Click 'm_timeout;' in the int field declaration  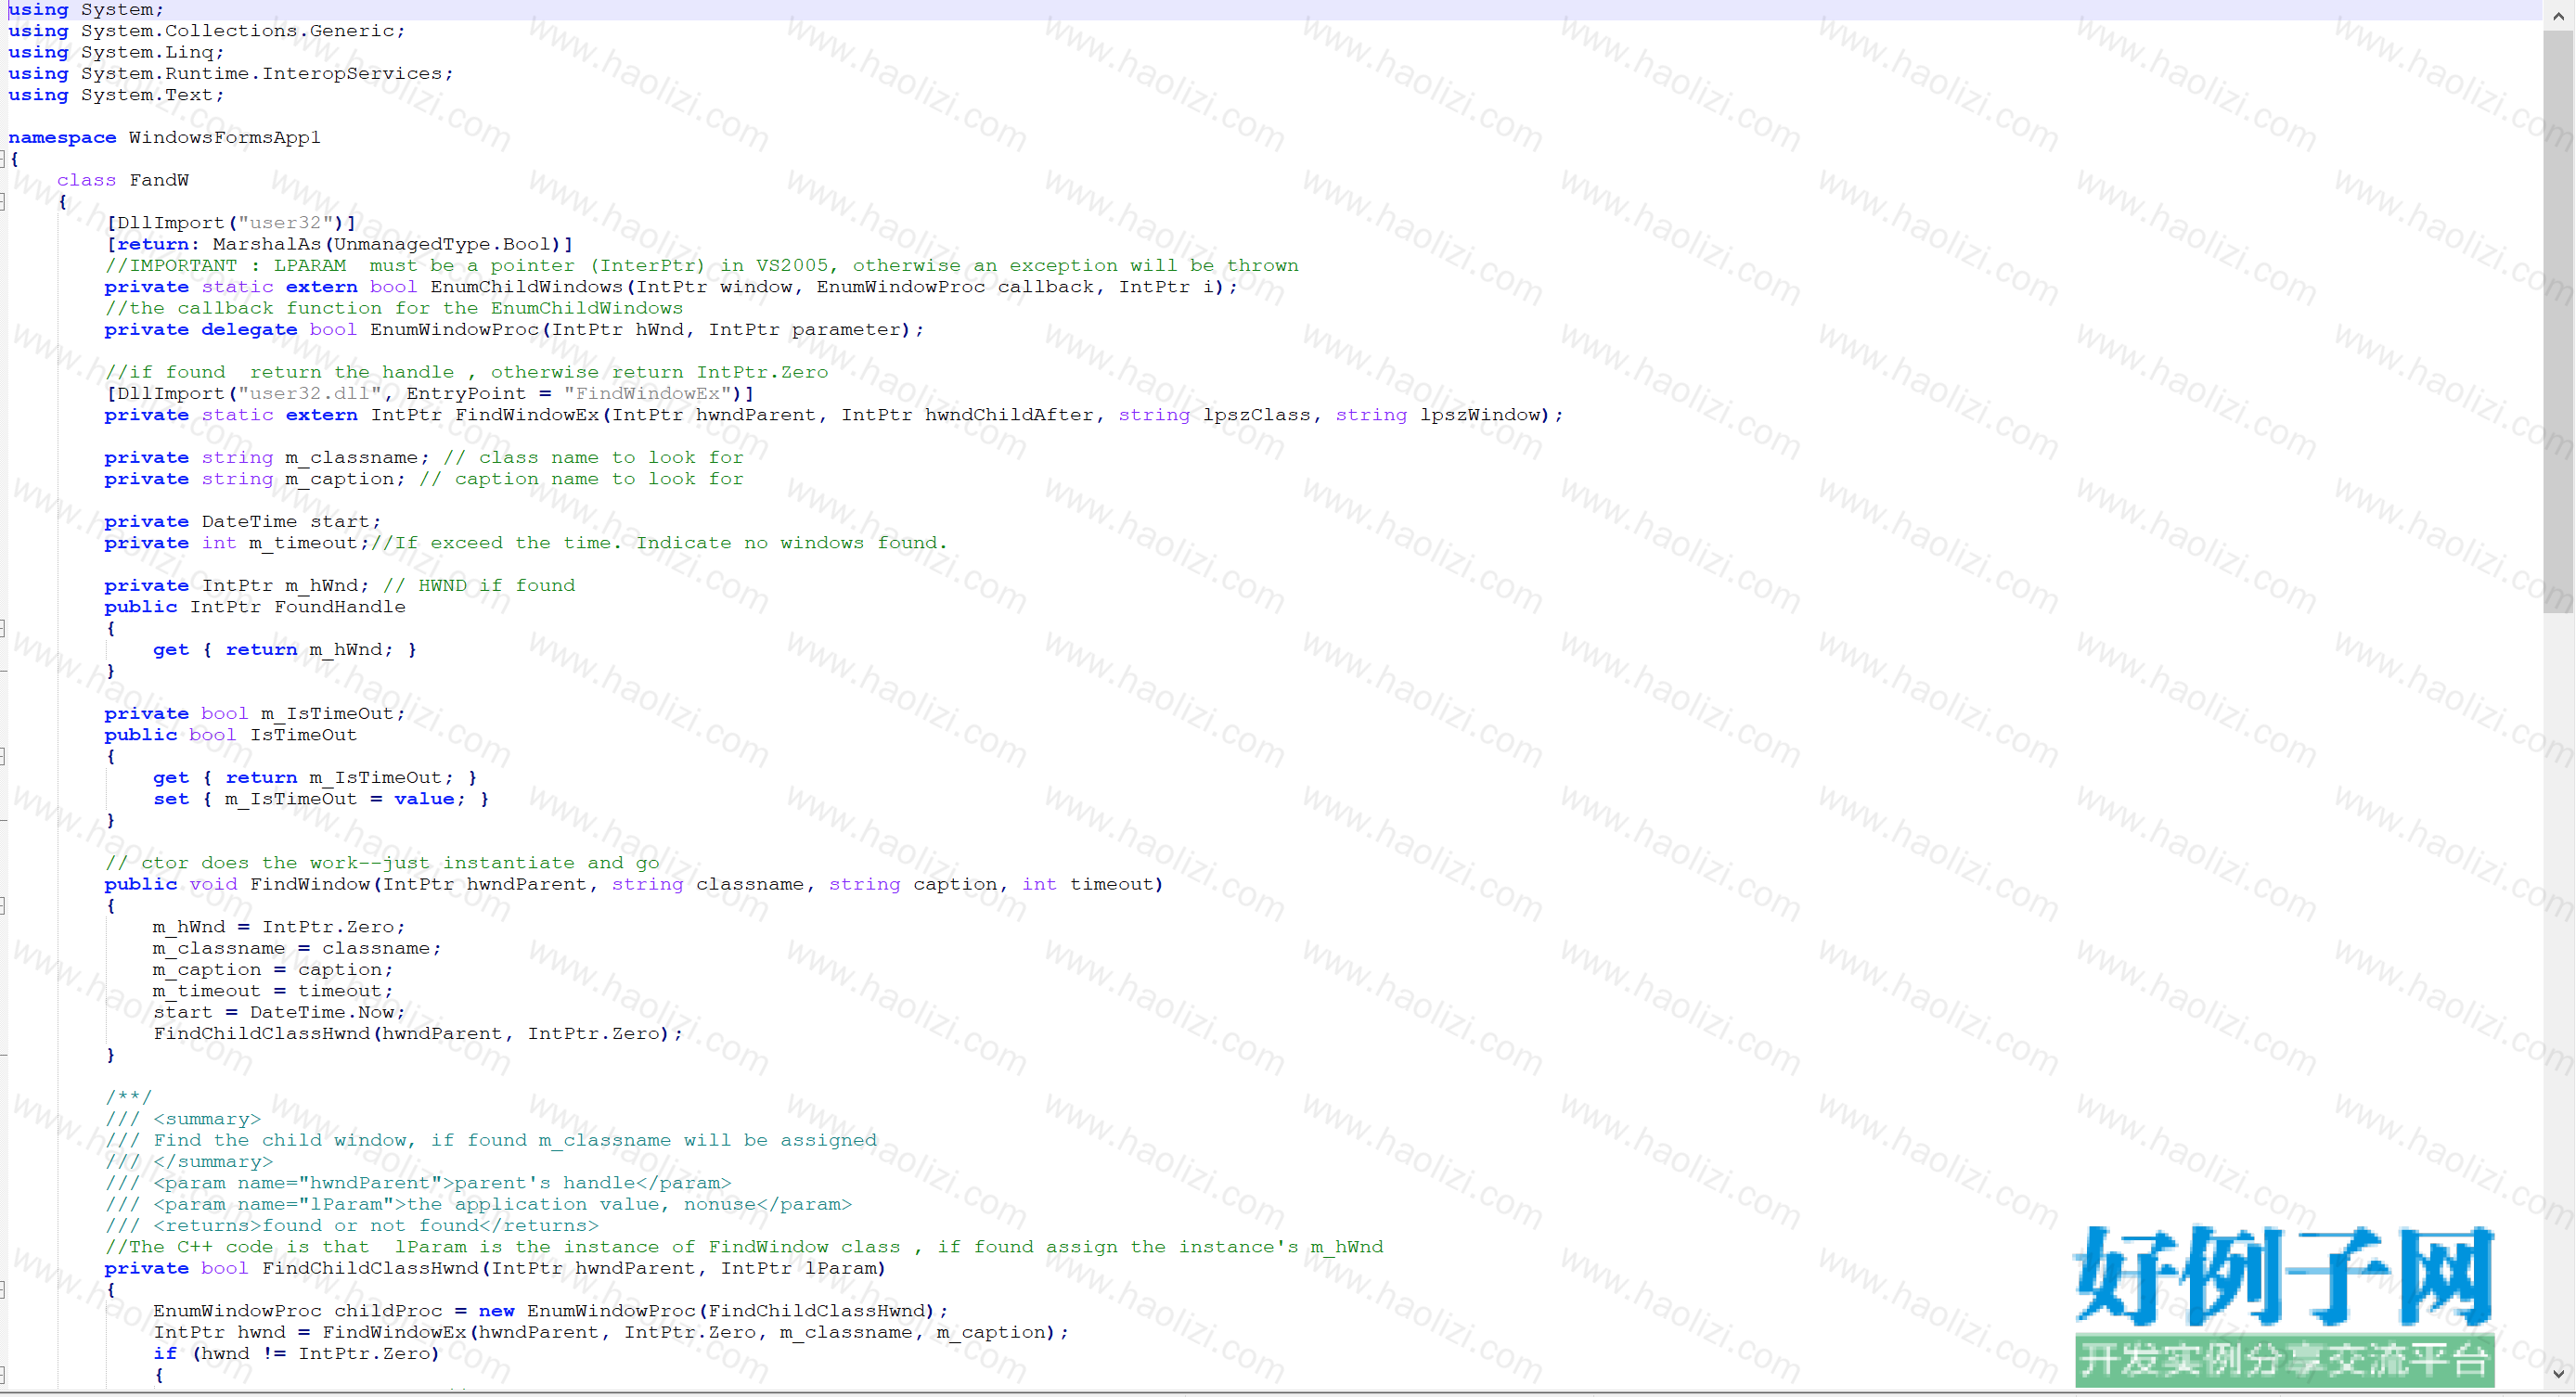[x=309, y=543]
